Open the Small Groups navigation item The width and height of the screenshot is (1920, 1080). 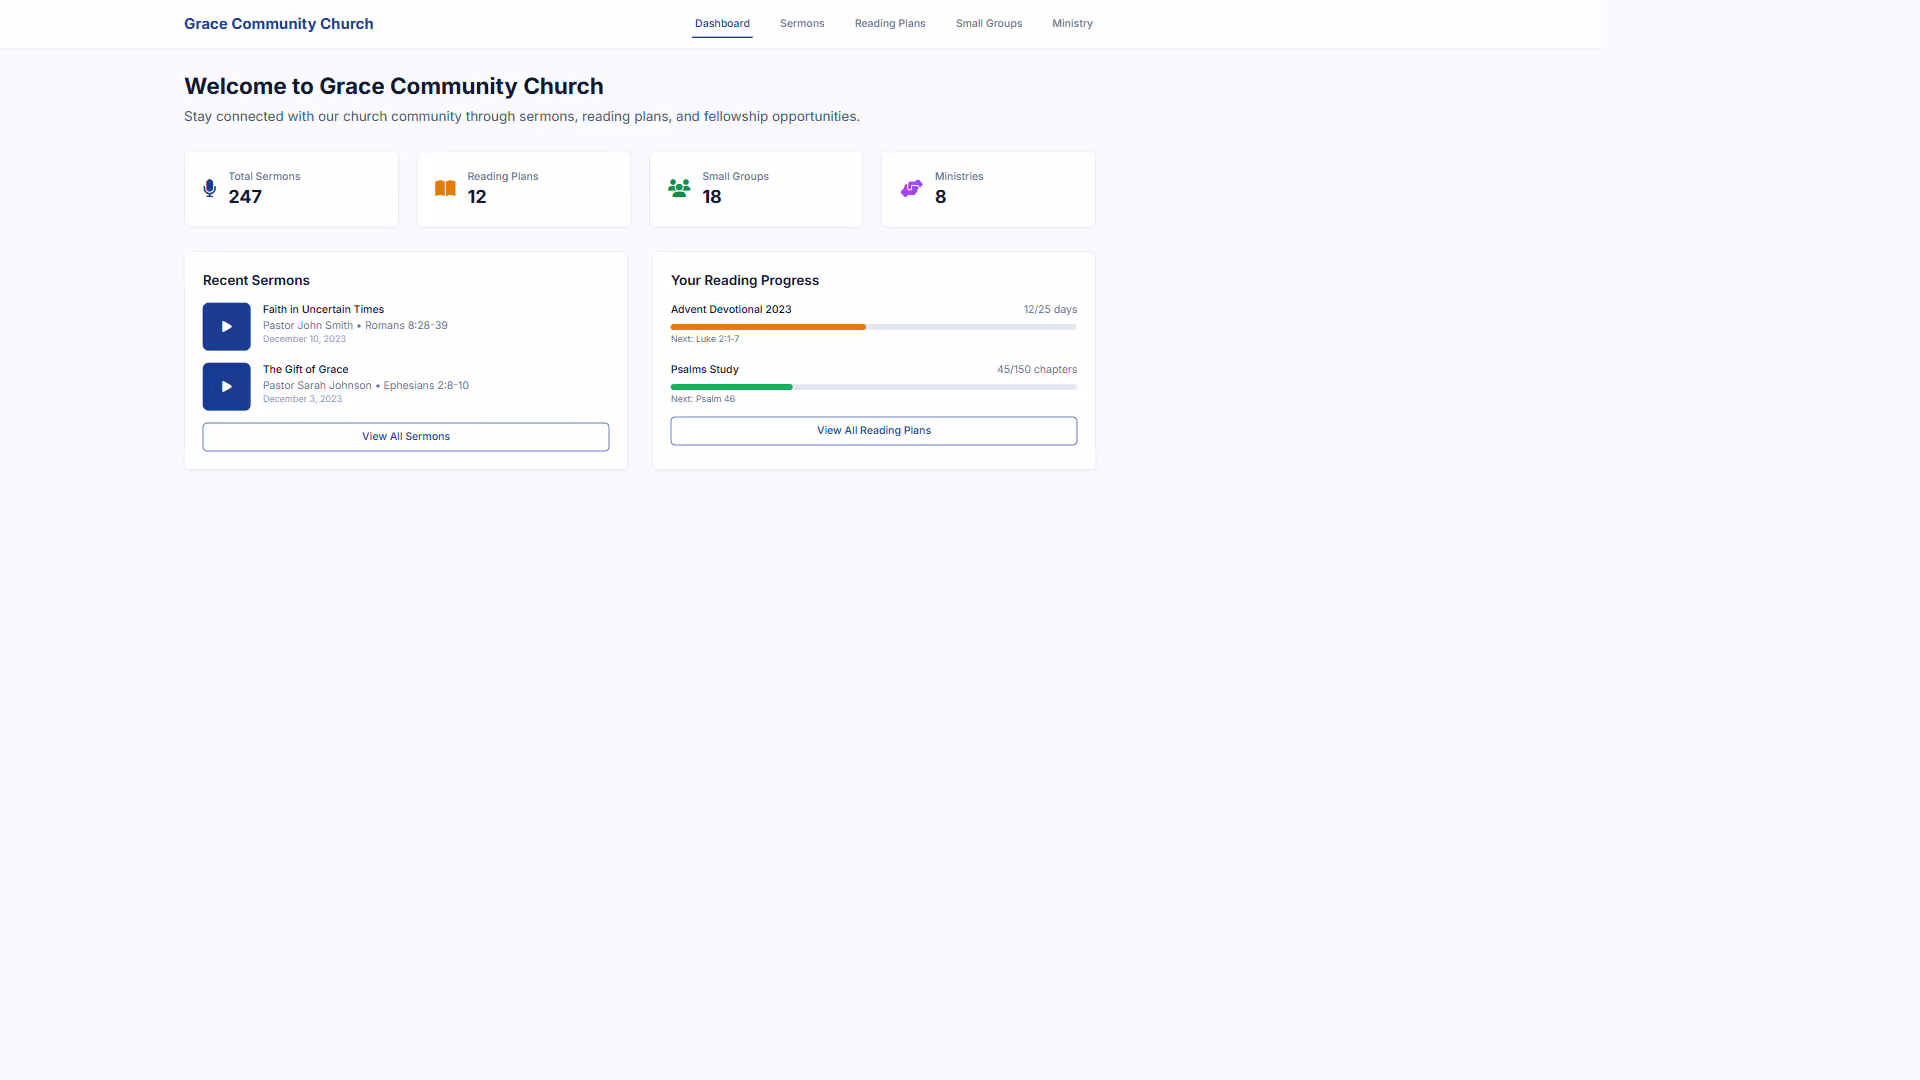988,23
